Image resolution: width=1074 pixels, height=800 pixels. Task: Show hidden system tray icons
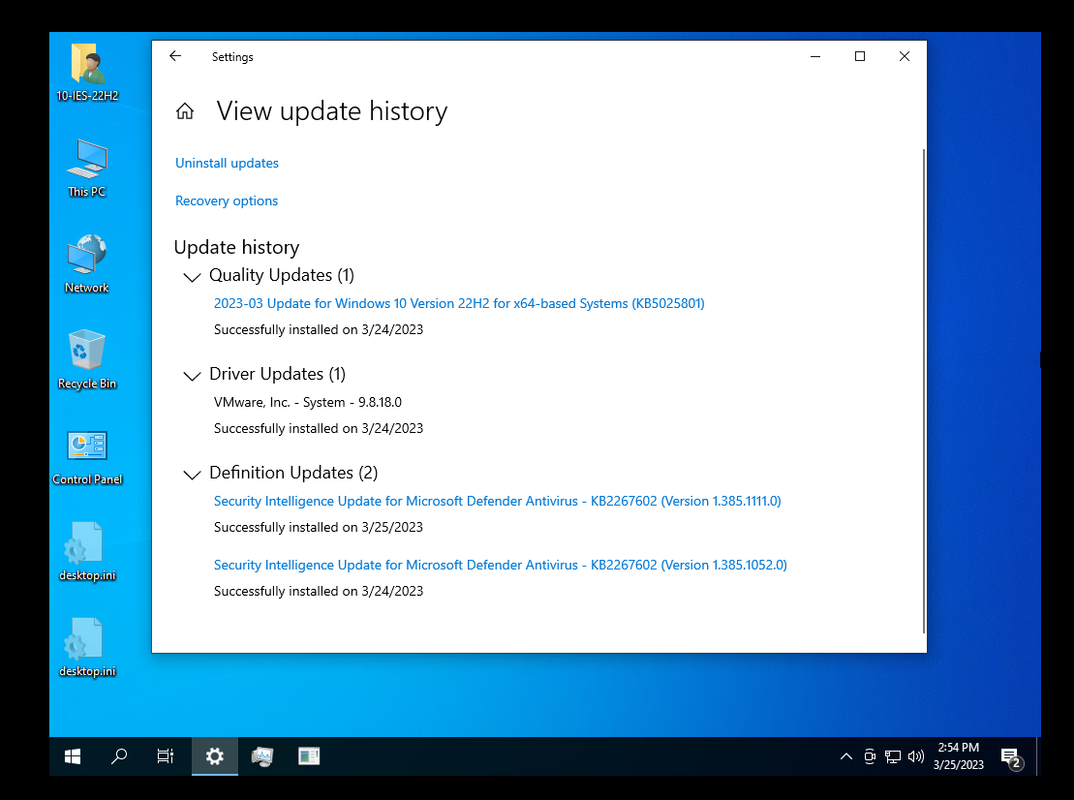[x=846, y=756]
